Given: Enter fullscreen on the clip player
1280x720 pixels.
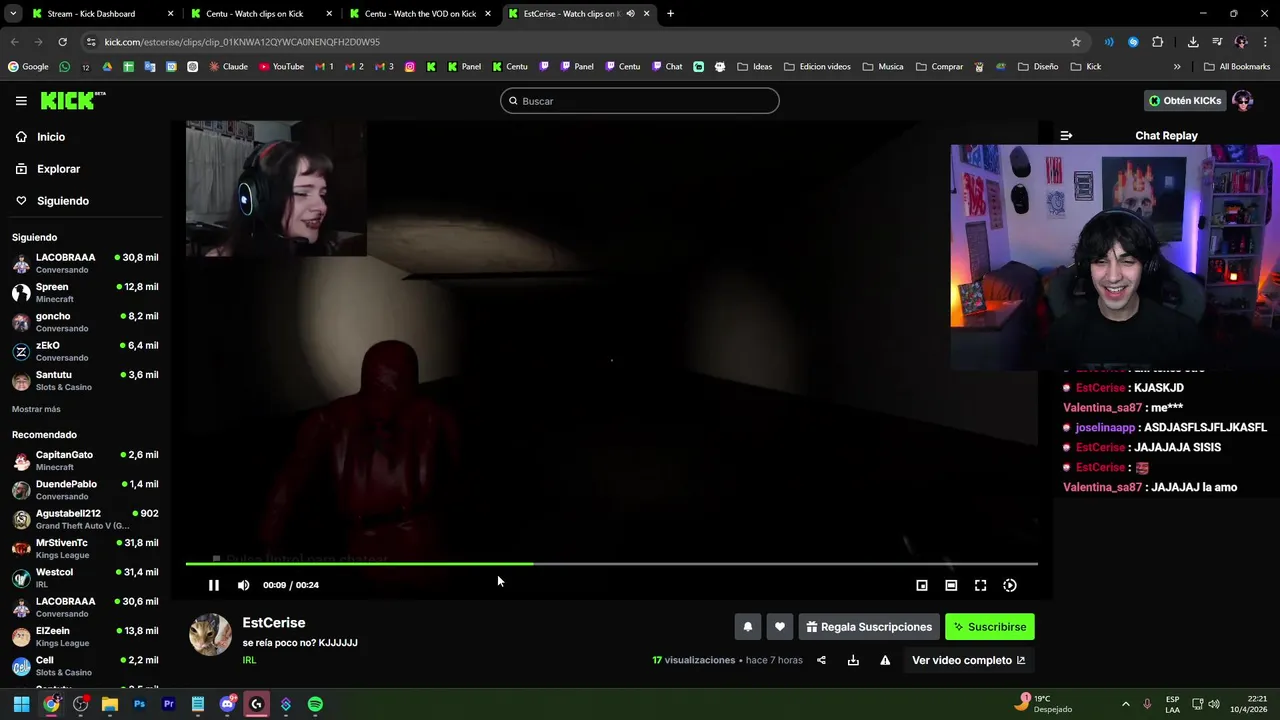Looking at the screenshot, I should click(x=980, y=585).
